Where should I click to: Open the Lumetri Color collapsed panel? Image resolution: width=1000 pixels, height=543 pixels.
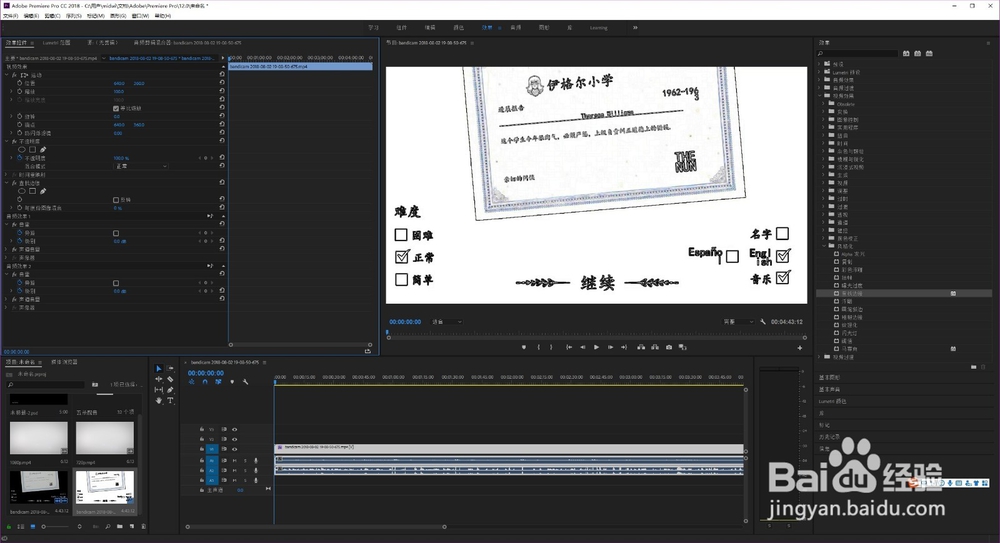[832, 401]
